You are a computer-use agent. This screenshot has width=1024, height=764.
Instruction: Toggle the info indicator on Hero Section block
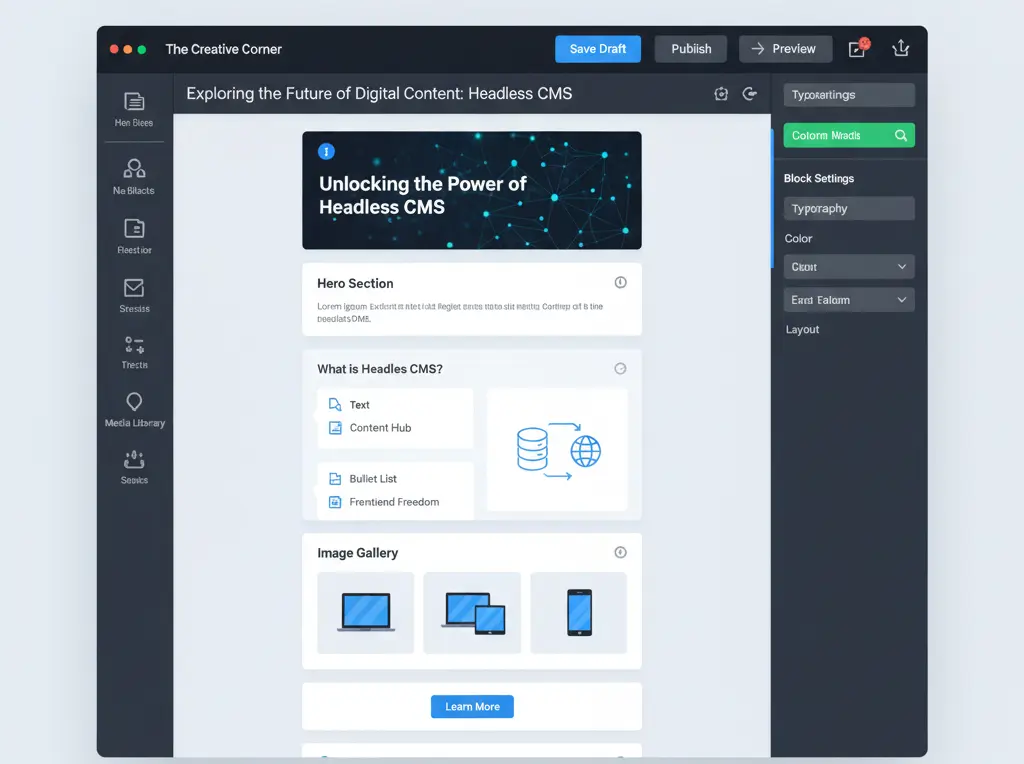click(x=620, y=282)
